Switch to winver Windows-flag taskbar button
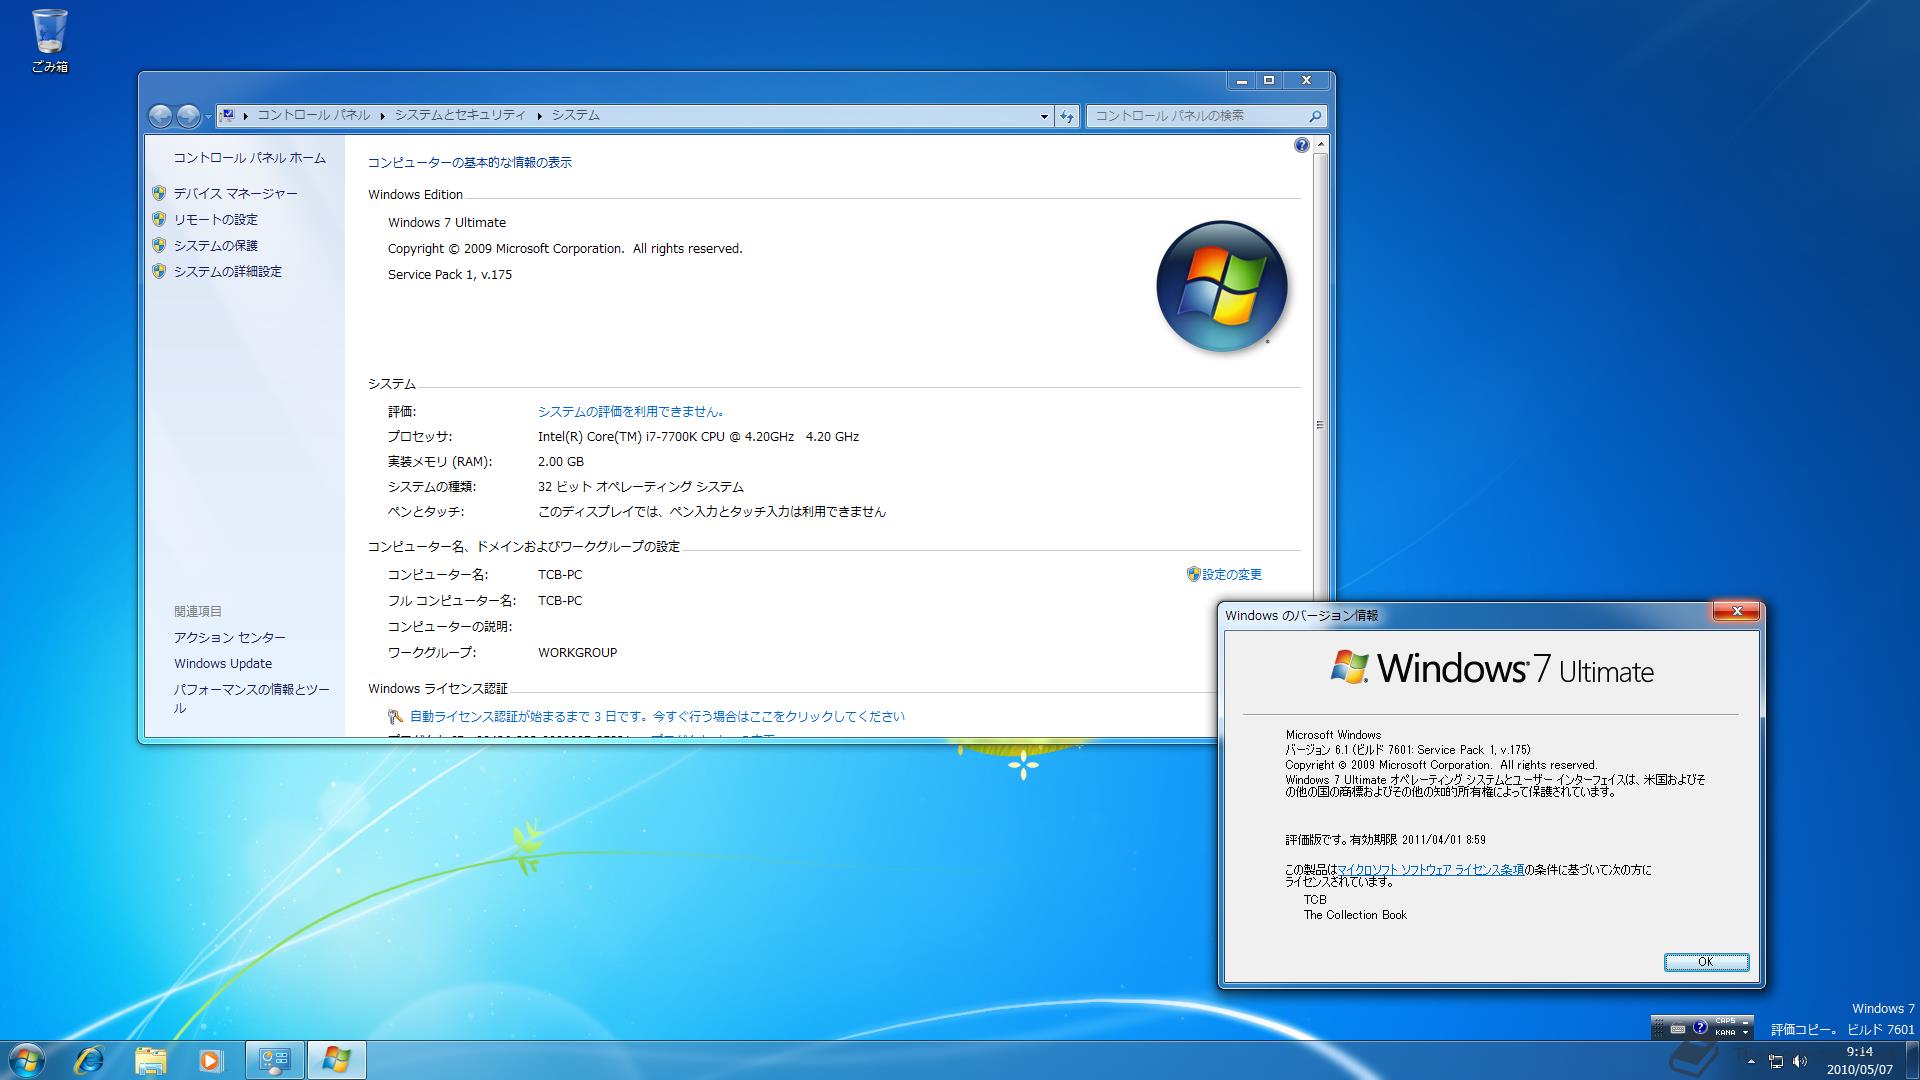This screenshot has height=1080, width=1920. [336, 1060]
